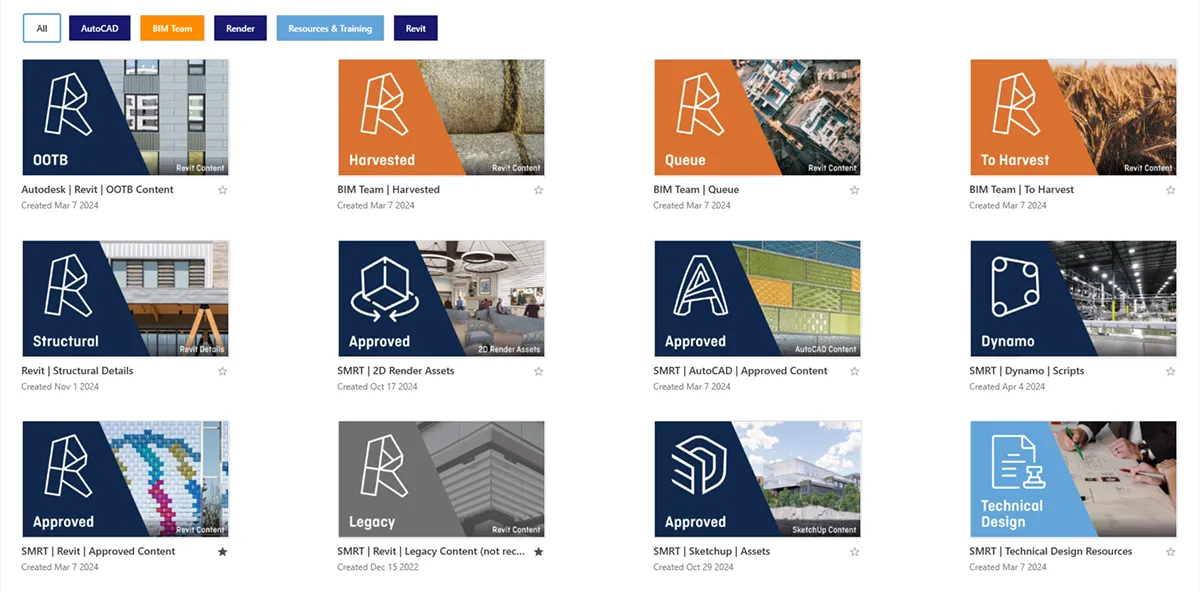Open the gray Legacy Revit Content thumbnail
This screenshot has width=1200, height=593.
[x=441, y=479]
